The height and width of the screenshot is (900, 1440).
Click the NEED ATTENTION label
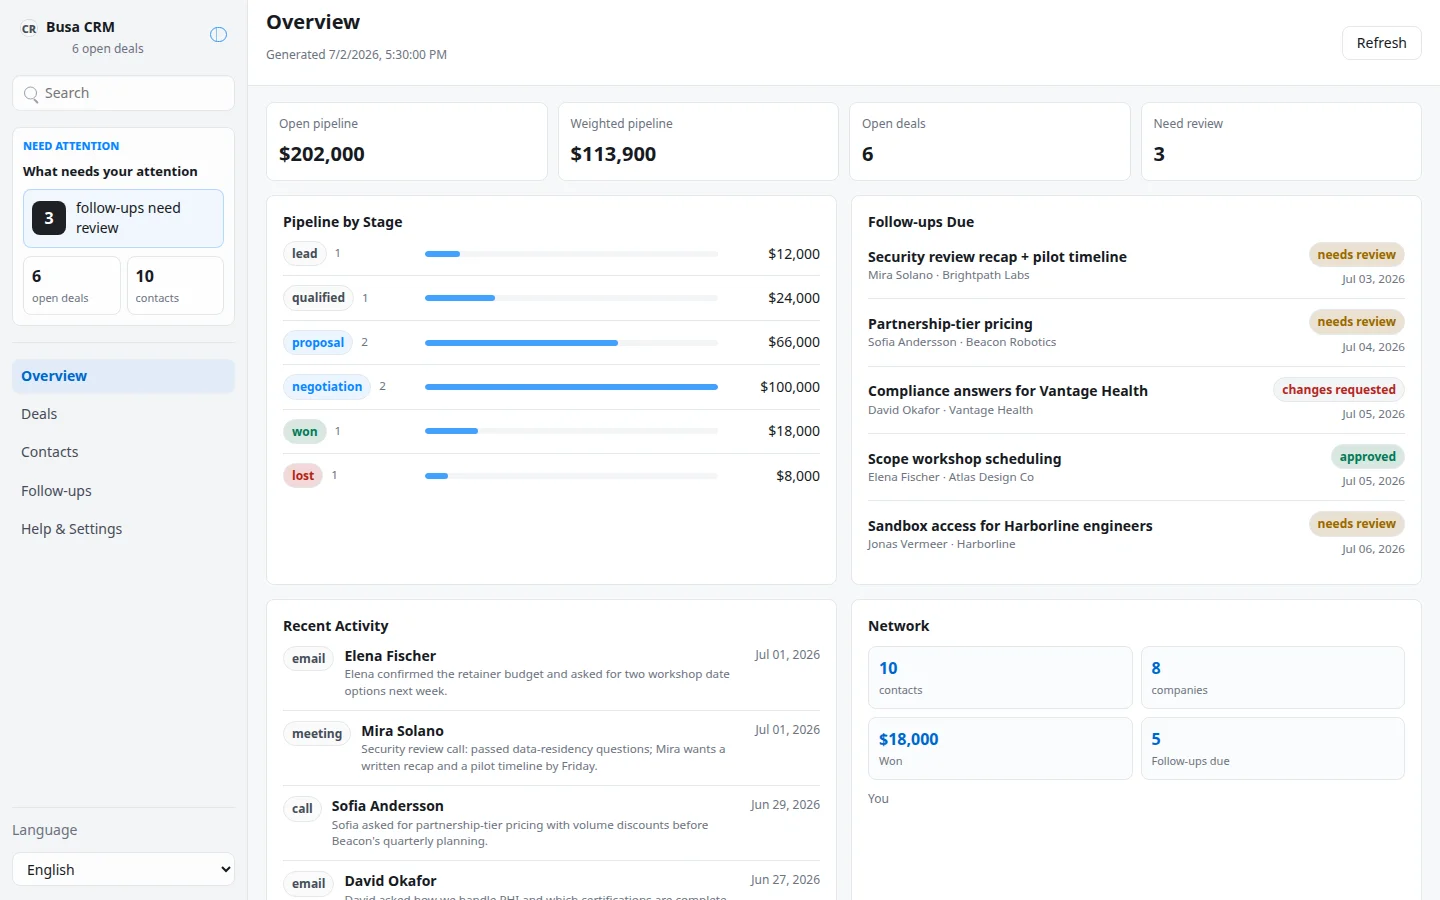(71, 146)
